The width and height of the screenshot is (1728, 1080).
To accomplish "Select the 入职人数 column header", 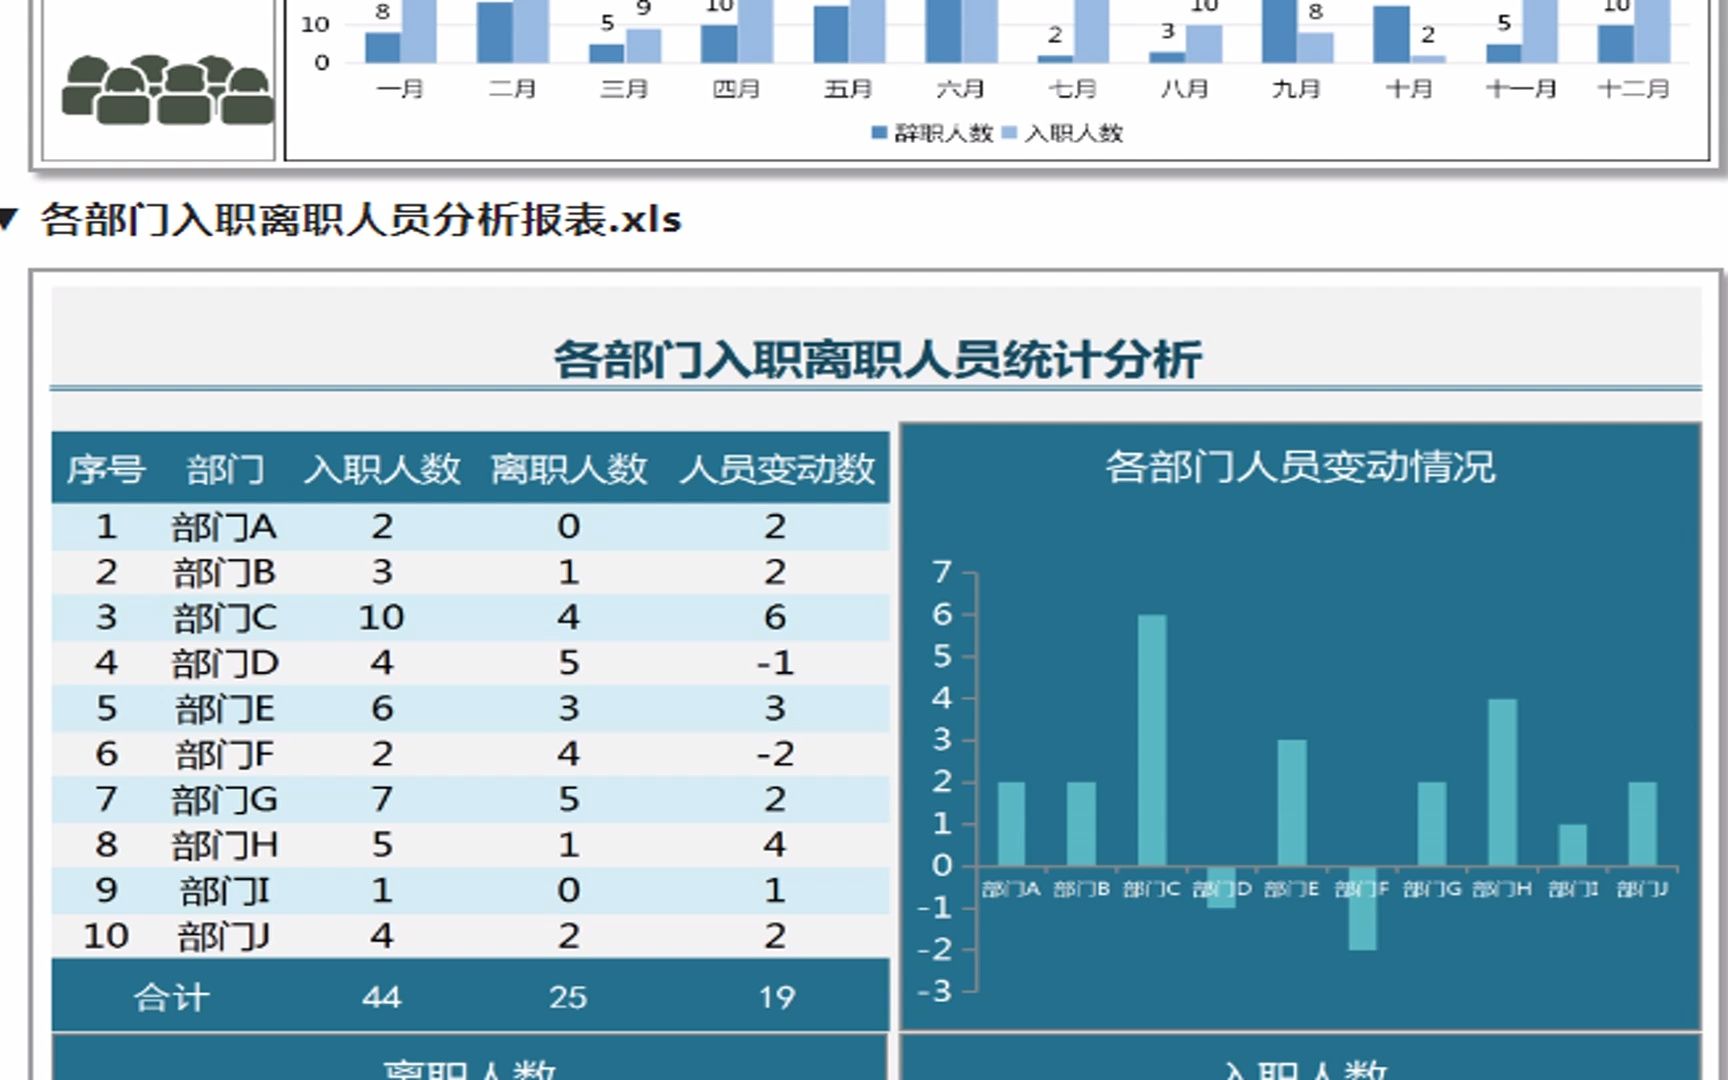I will [x=382, y=469].
